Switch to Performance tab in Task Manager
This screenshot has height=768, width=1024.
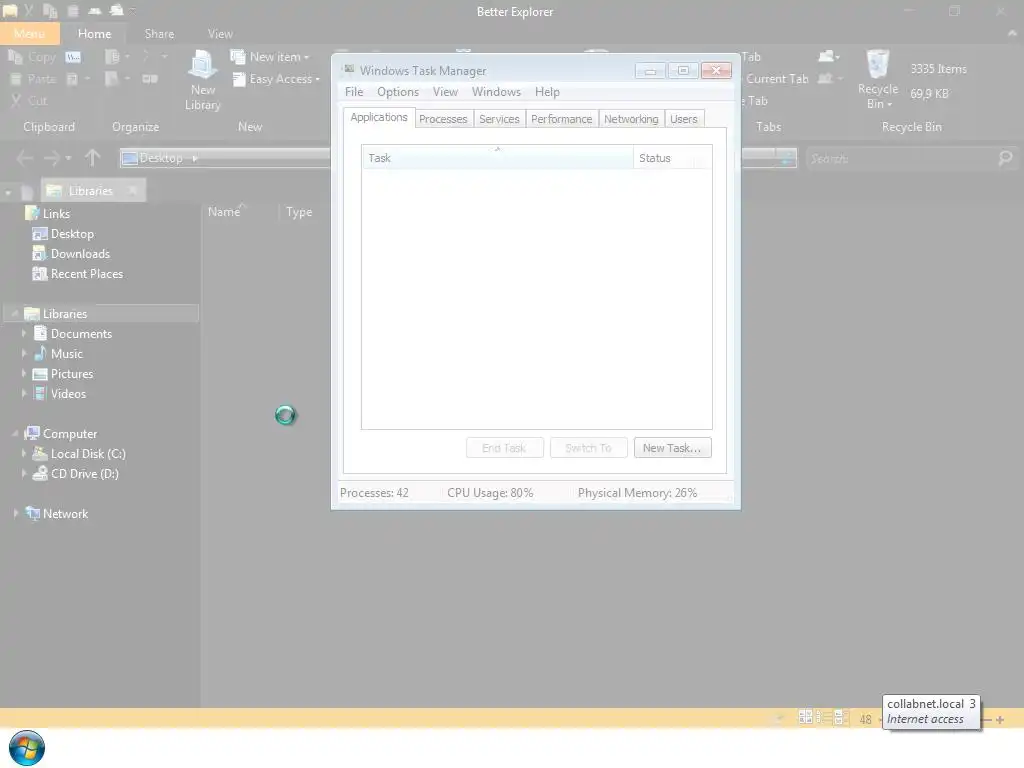562,119
